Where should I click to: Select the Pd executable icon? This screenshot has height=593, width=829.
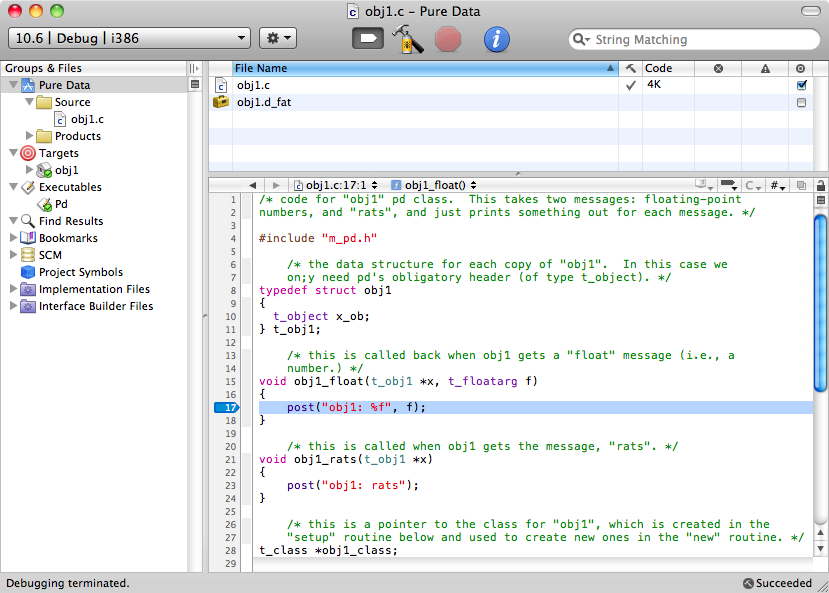pos(44,205)
